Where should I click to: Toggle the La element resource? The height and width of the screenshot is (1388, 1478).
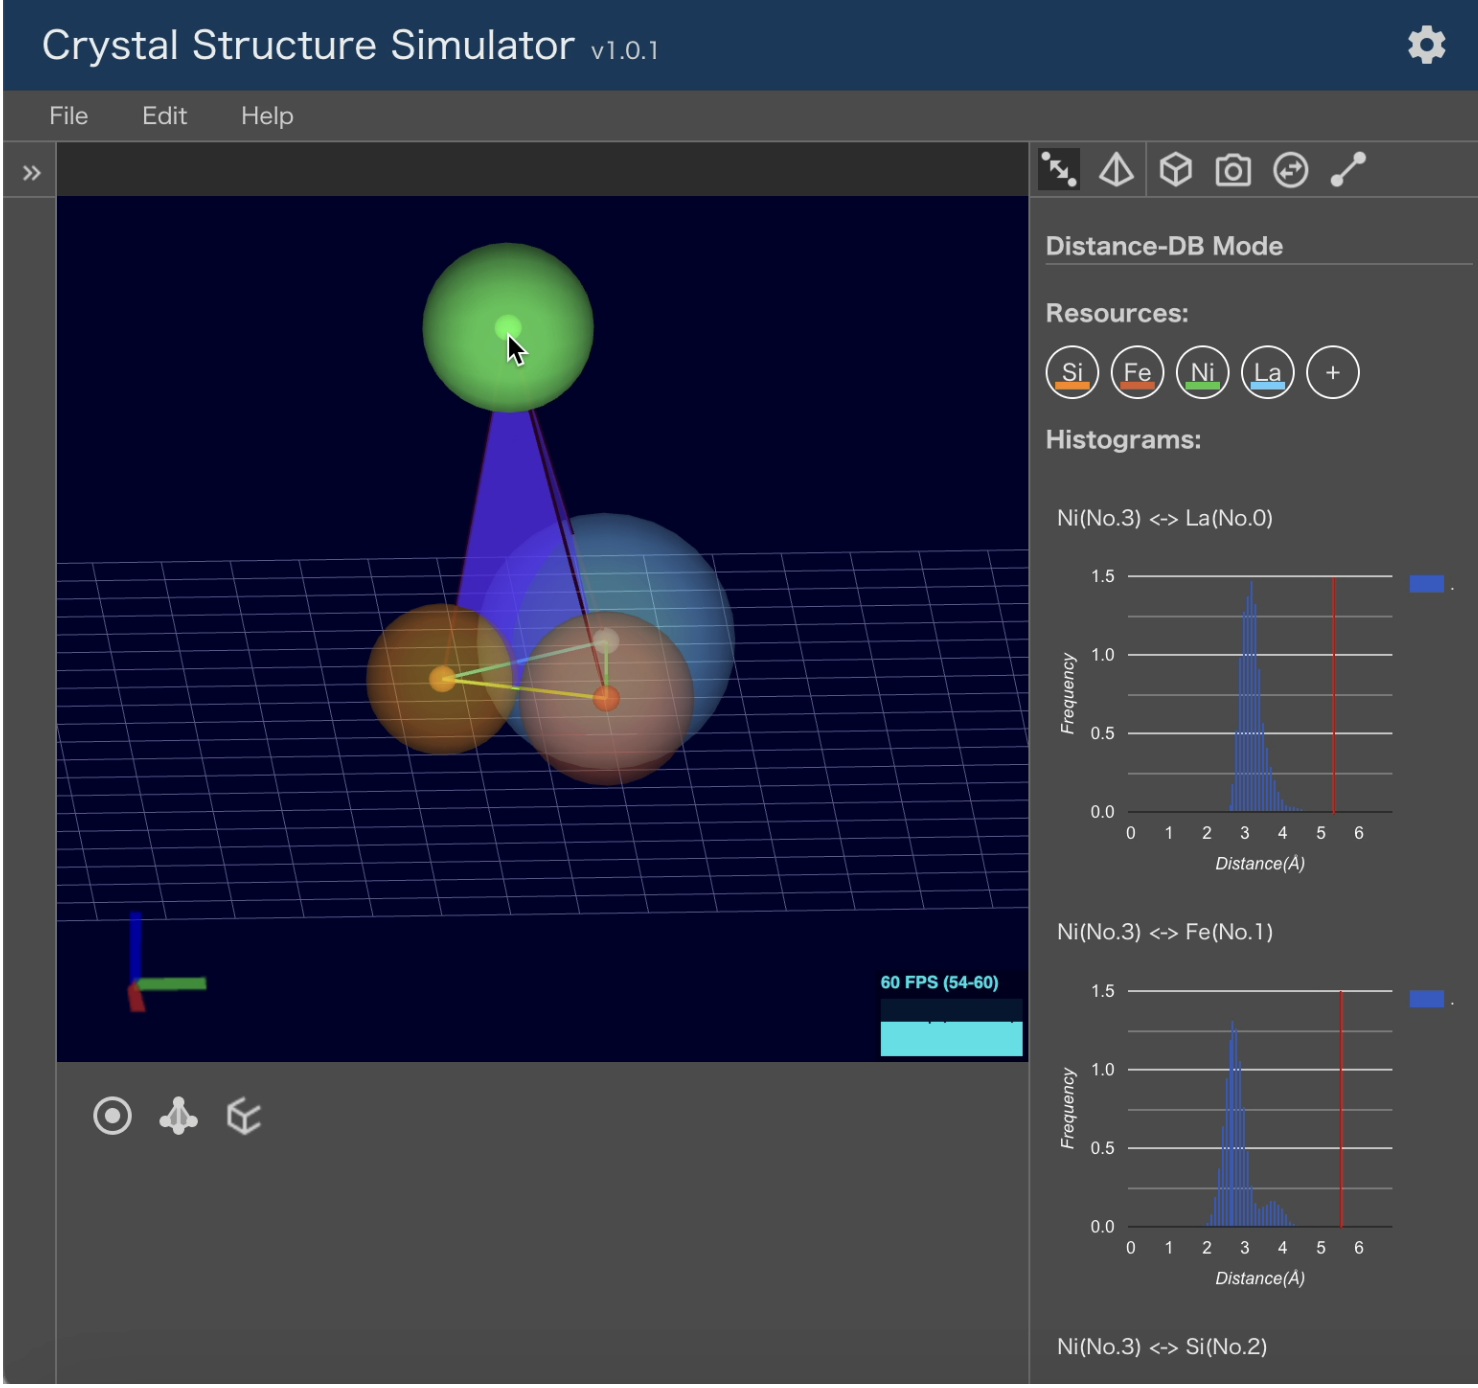[1267, 372]
